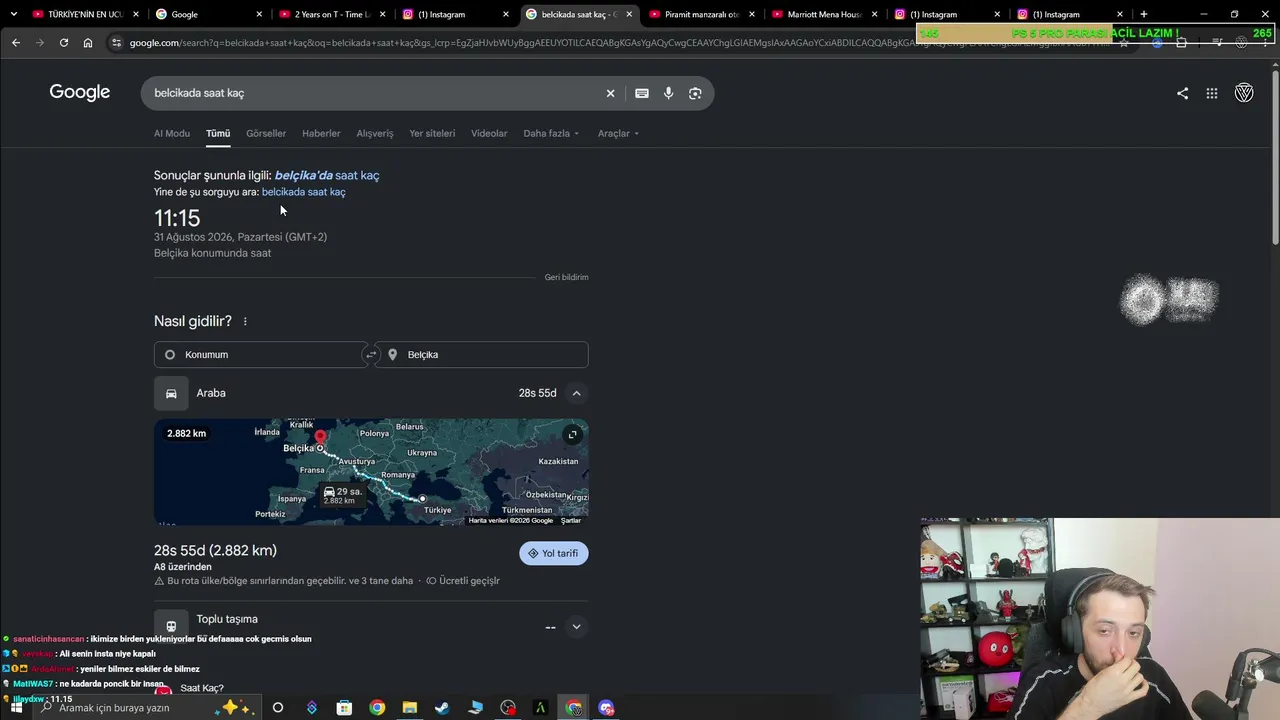Start a voice search with the microphone

tap(668, 93)
